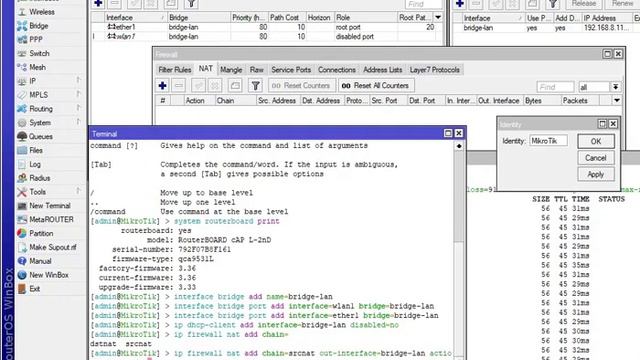Switch to Filter Rules tab
640x360 pixels.
coord(175,70)
